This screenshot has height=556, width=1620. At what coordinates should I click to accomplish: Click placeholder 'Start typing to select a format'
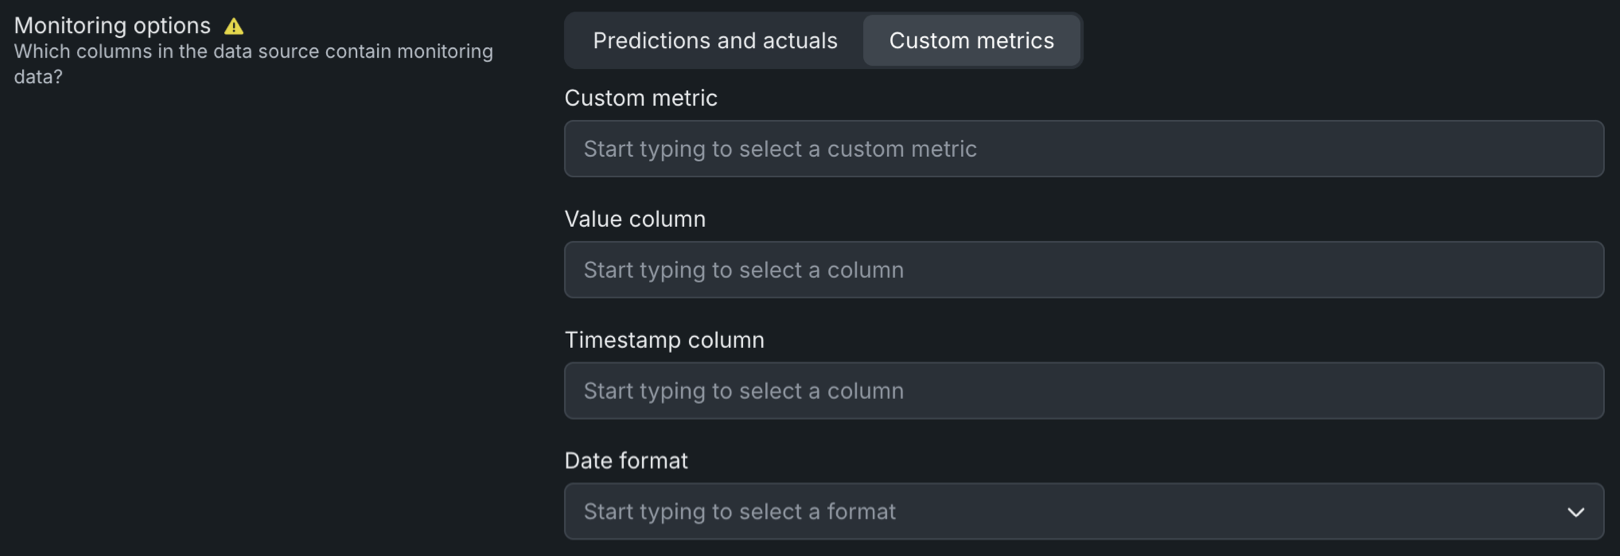point(739,512)
